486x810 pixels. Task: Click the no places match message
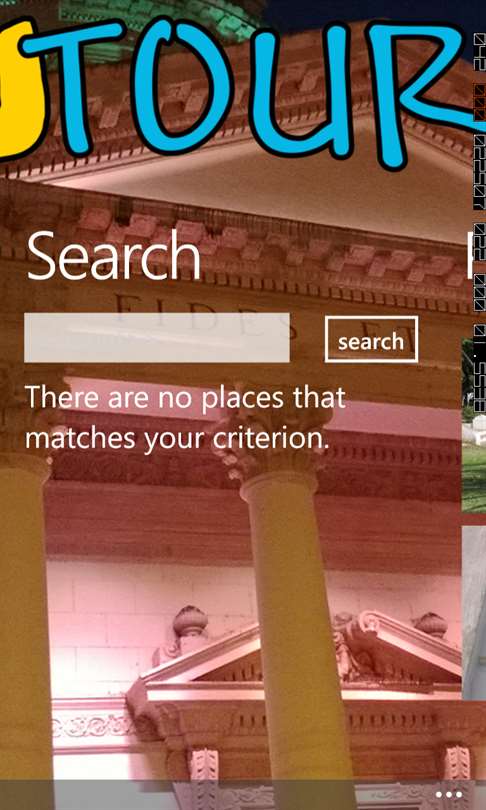pos(185,417)
